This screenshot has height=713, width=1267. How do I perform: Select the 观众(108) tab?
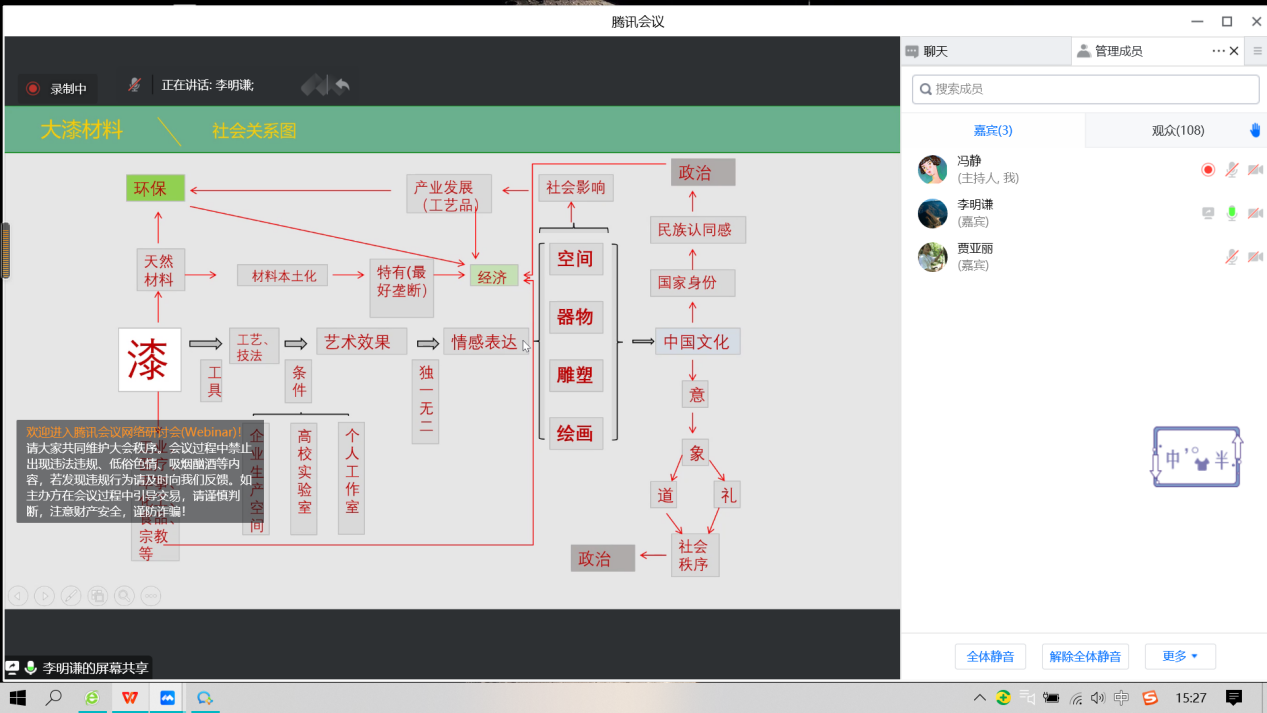[x=1177, y=130]
